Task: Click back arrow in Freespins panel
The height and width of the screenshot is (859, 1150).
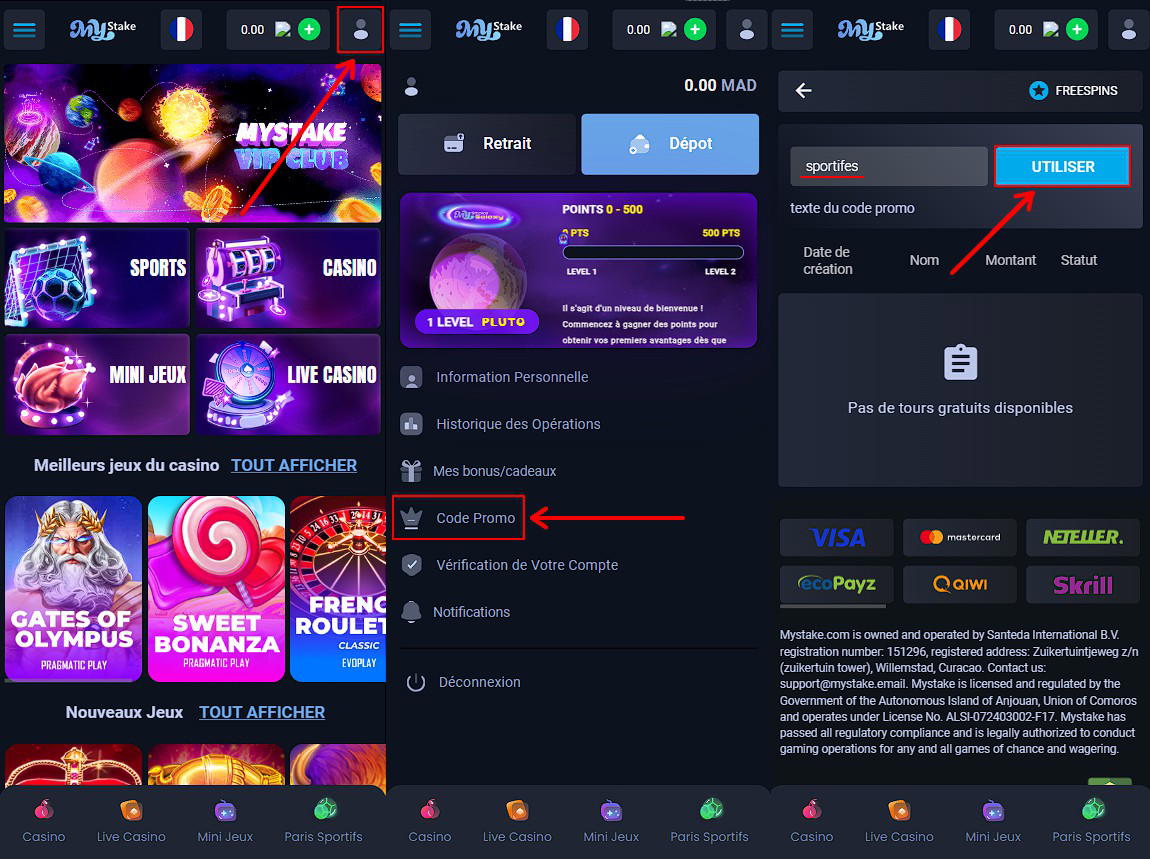Action: pos(804,90)
